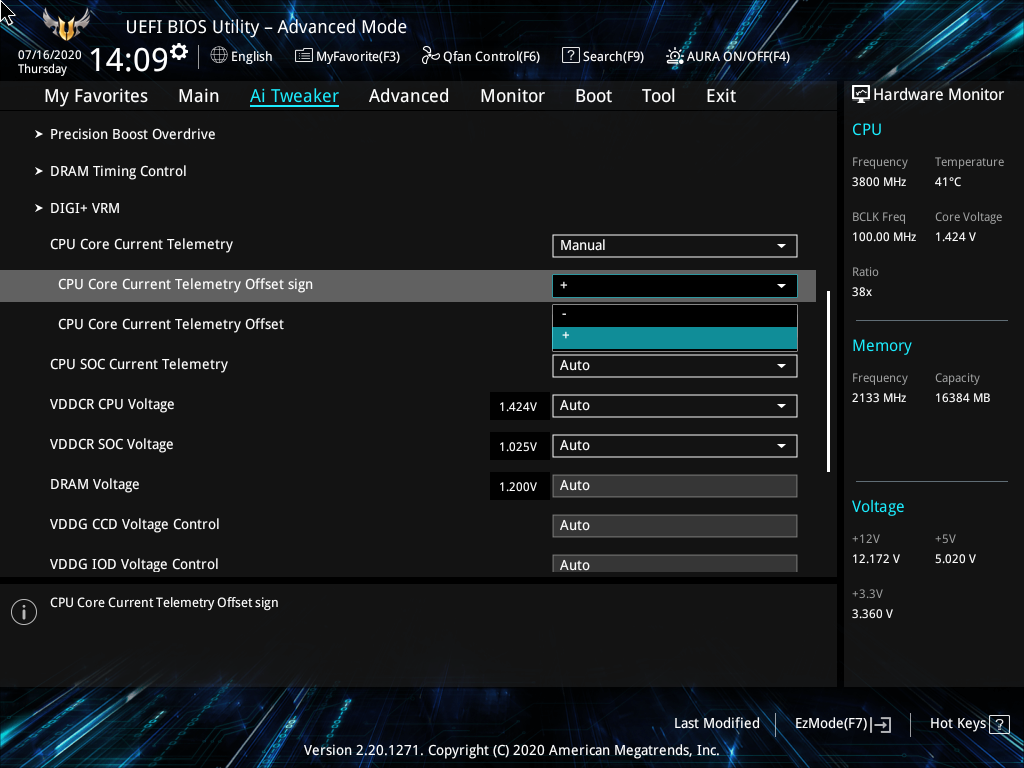Select VDDCR CPU Voltage label
The height and width of the screenshot is (768, 1024).
tap(112, 404)
